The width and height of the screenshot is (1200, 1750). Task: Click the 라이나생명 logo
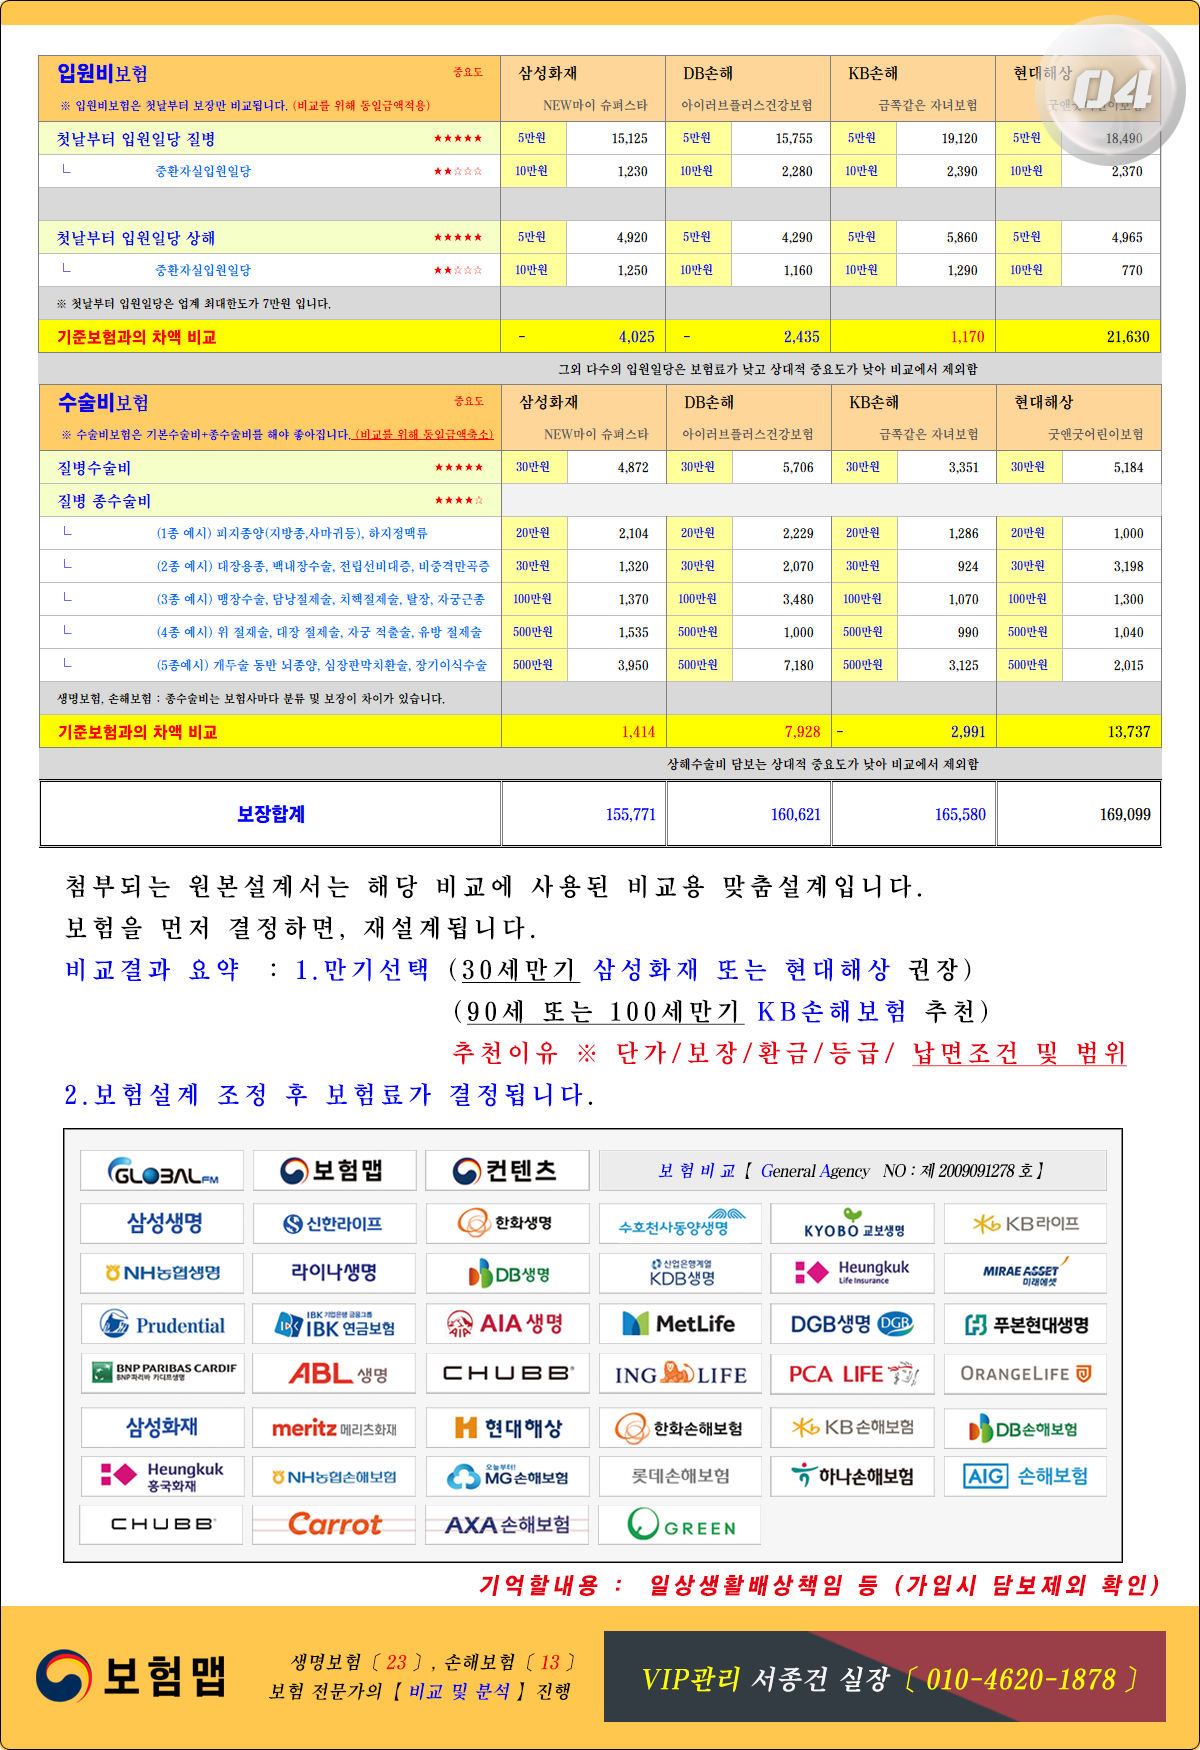pos(334,1273)
